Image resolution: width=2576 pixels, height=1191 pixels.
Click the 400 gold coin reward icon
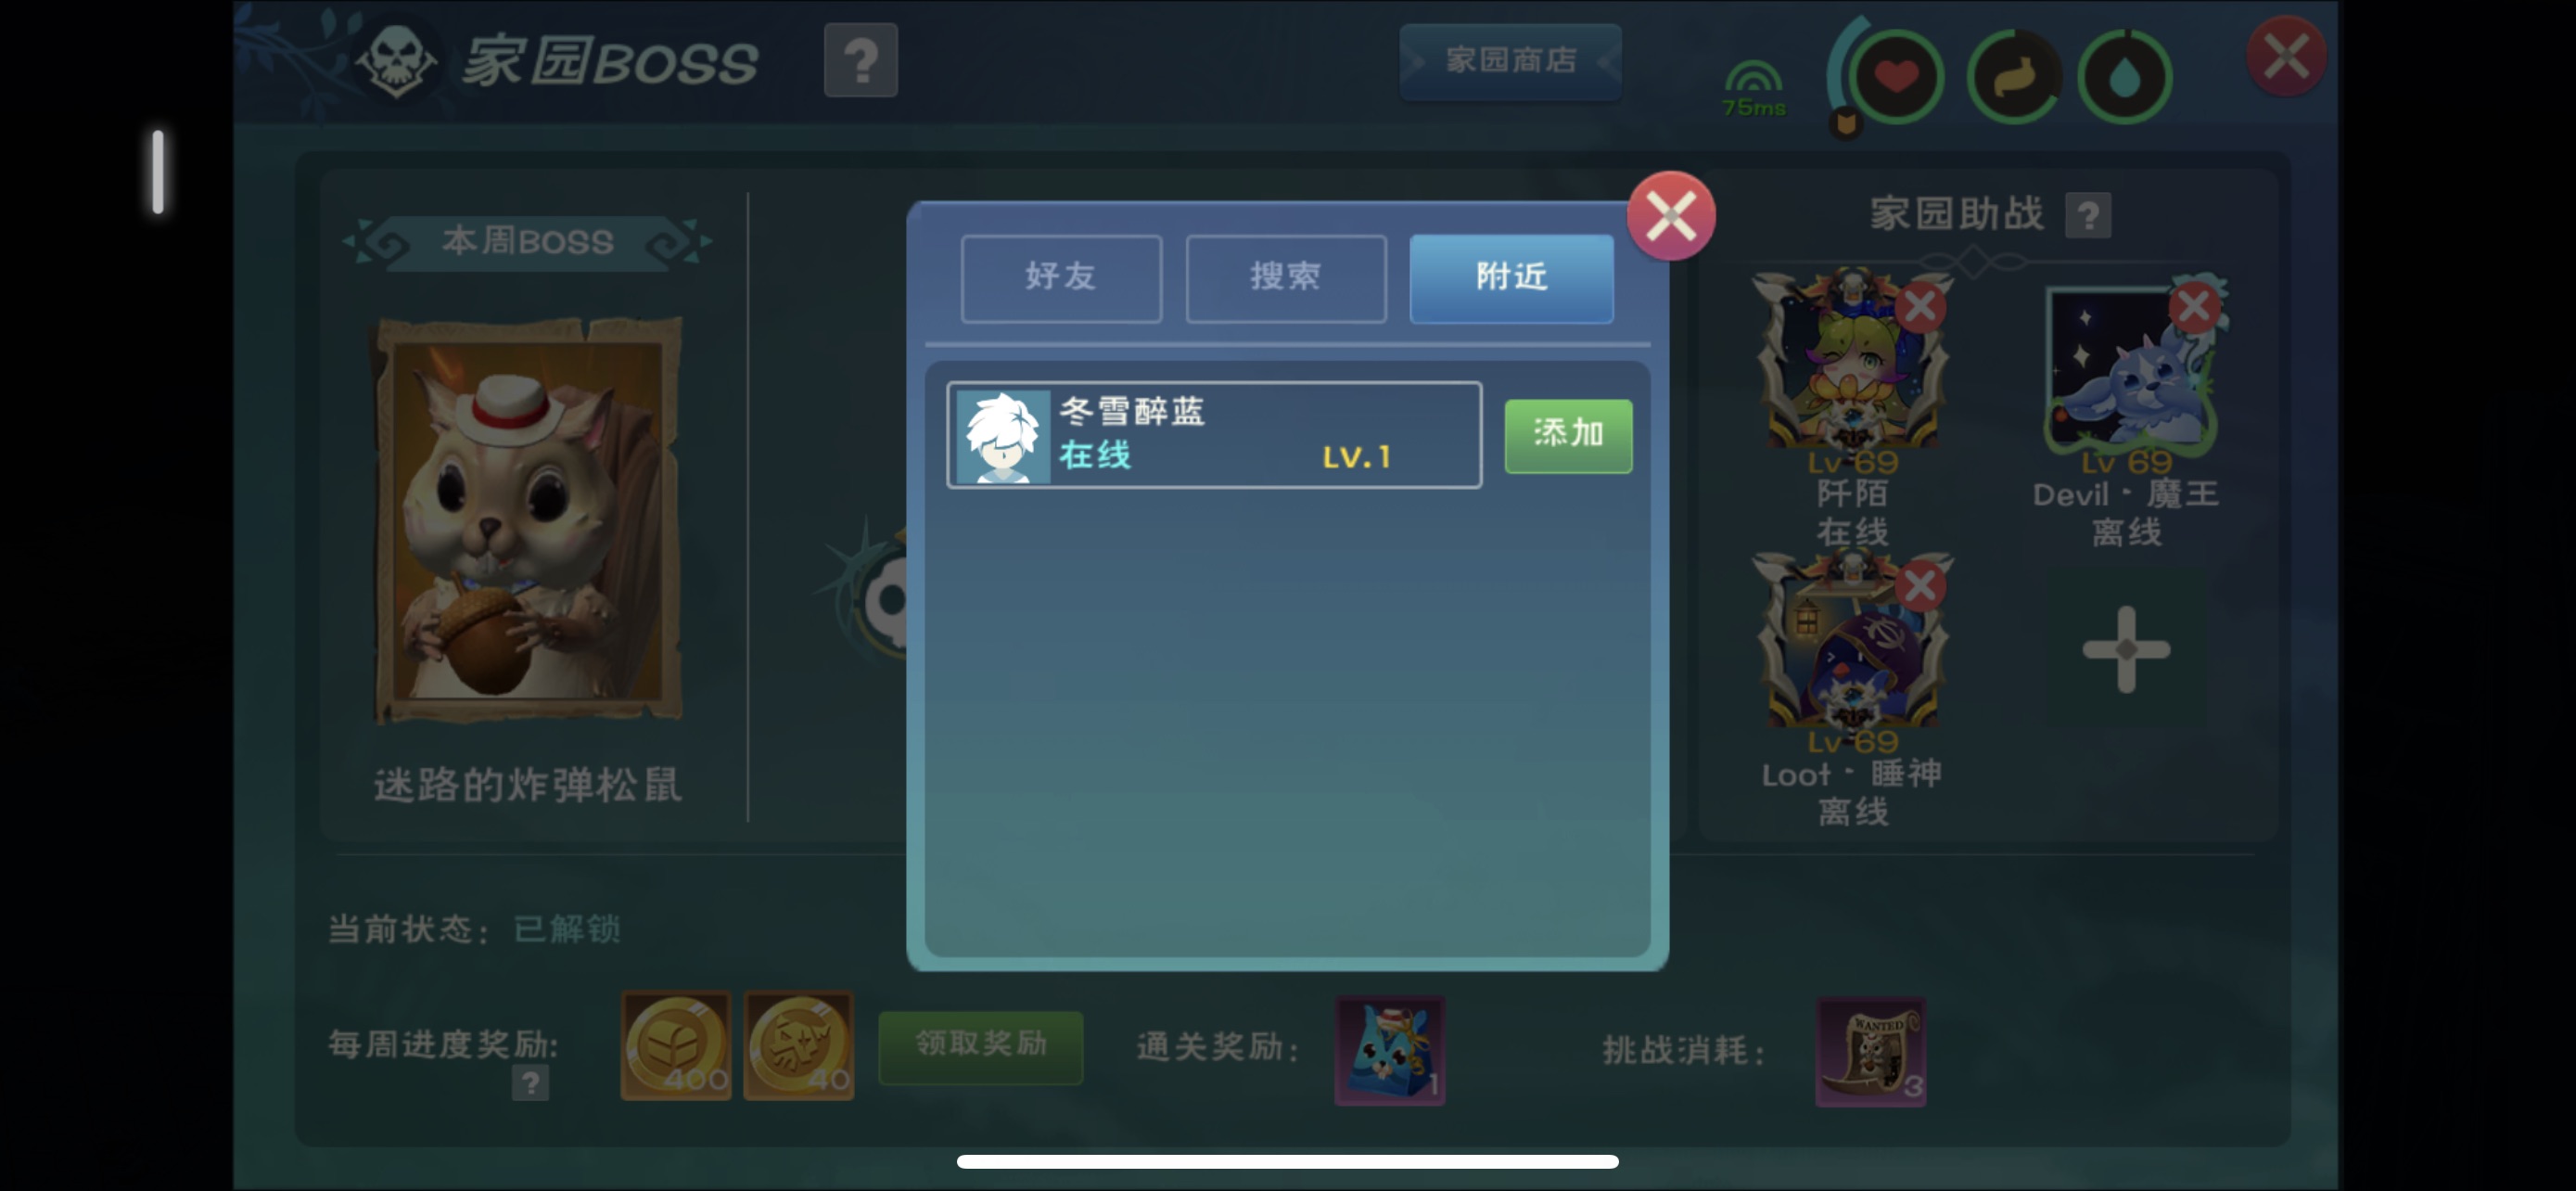[676, 1046]
